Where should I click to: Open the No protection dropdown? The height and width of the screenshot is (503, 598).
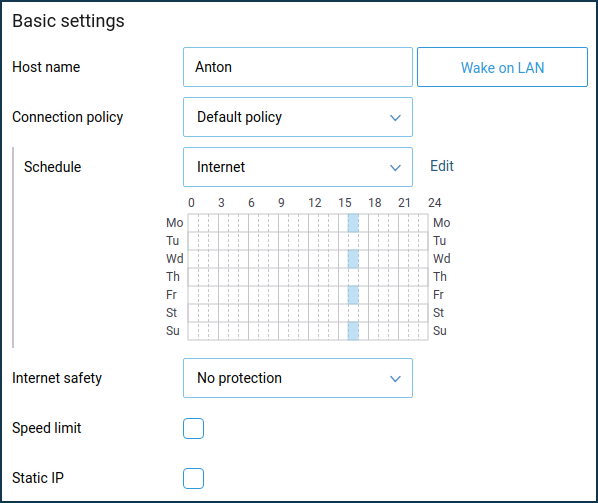298,378
